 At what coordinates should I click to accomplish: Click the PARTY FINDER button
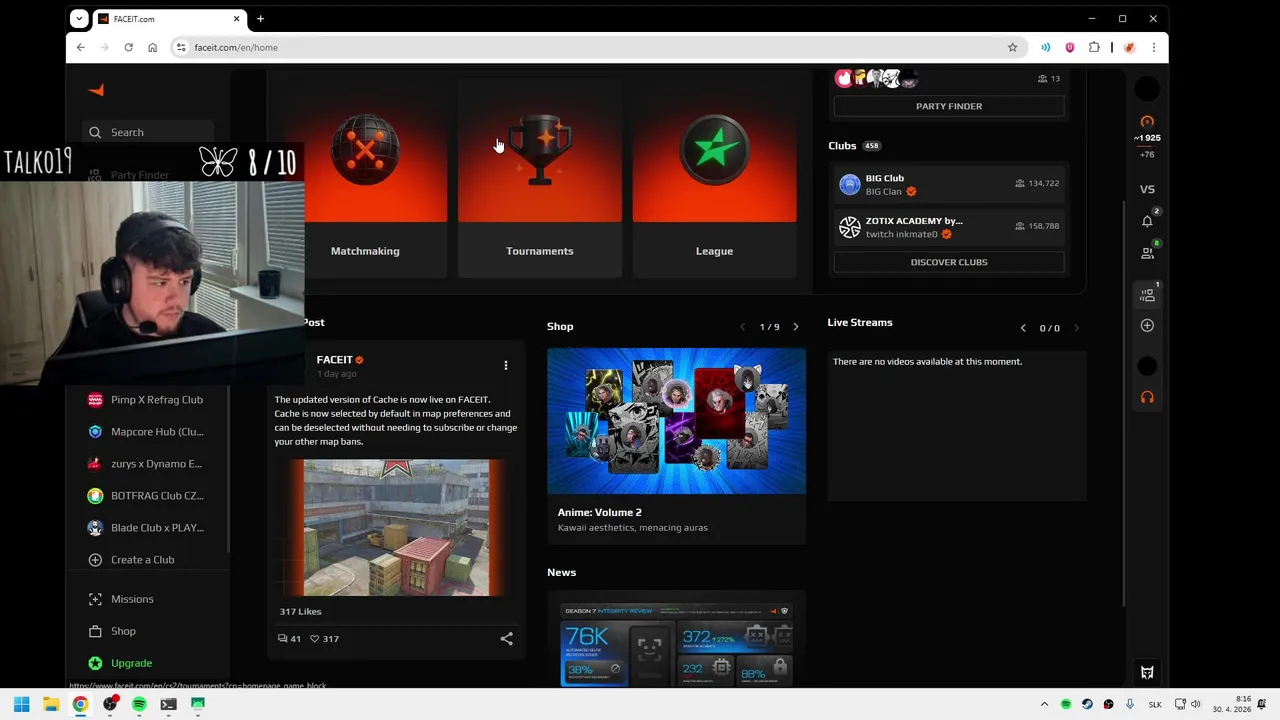[x=949, y=106]
